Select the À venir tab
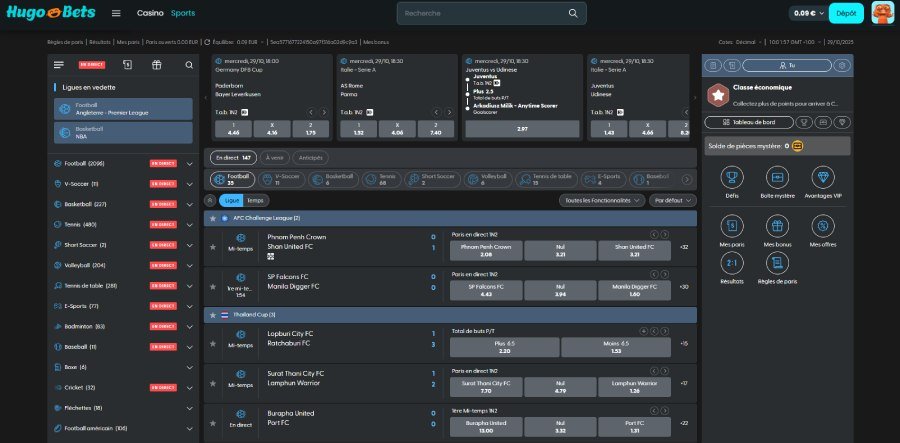The height and width of the screenshot is (443, 900). pos(275,157)
